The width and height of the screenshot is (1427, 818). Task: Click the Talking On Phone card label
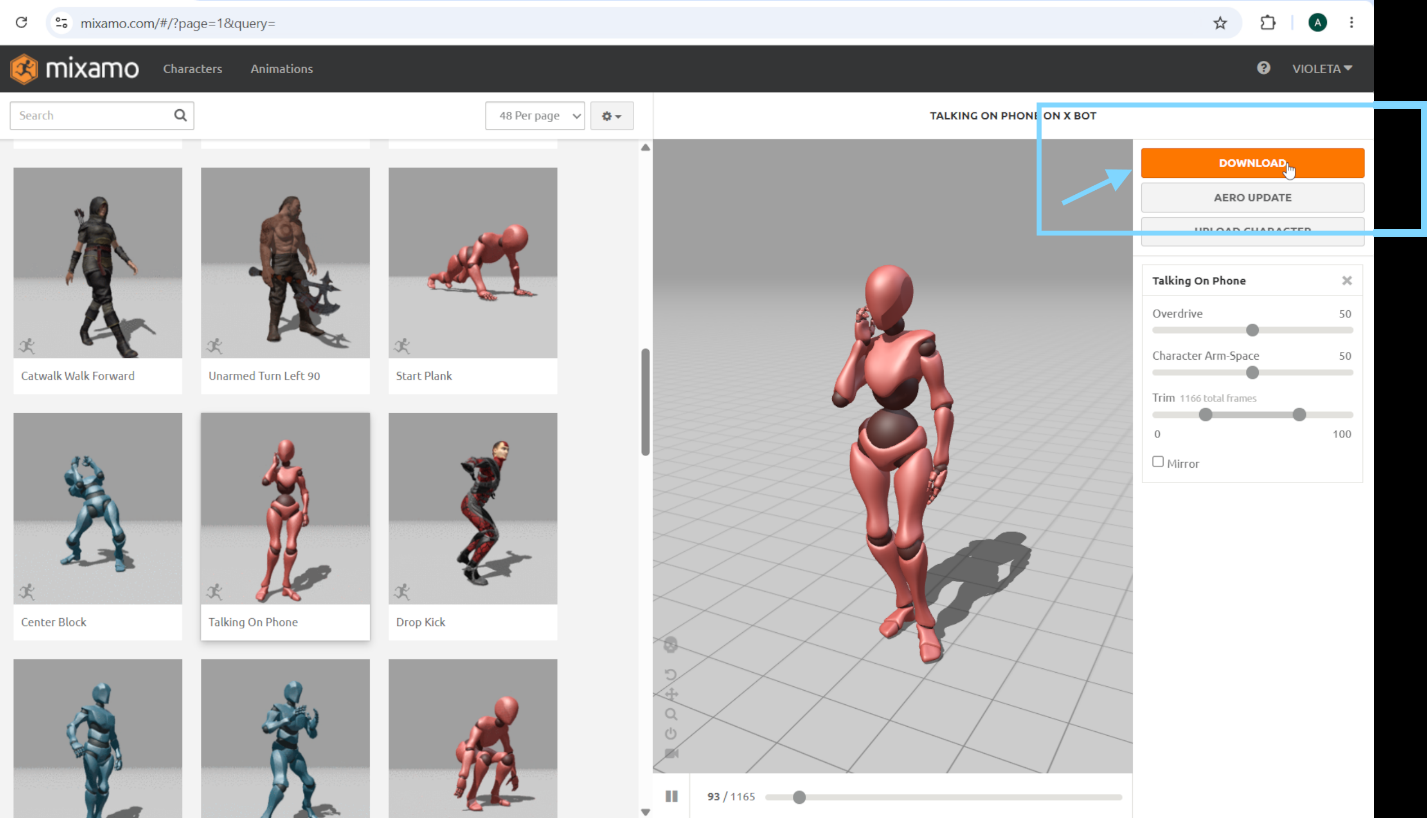tap(253, 622)
